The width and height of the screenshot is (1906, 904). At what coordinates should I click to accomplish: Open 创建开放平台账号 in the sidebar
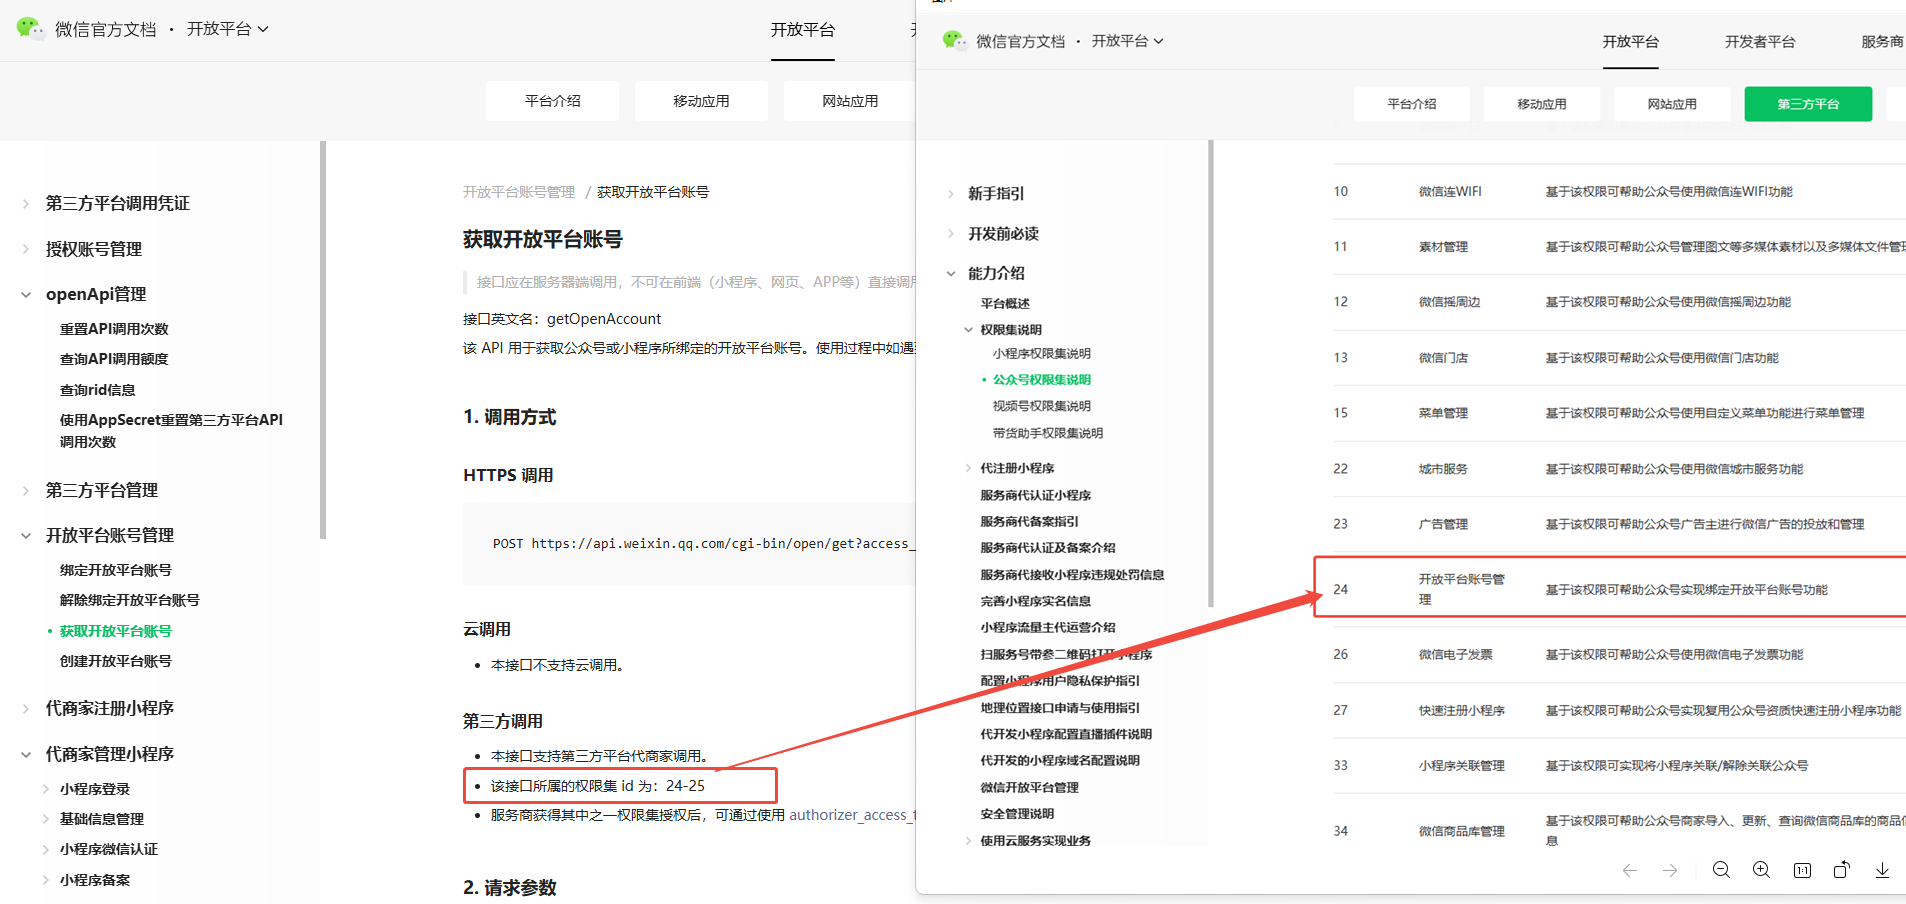tap(116, 661)
